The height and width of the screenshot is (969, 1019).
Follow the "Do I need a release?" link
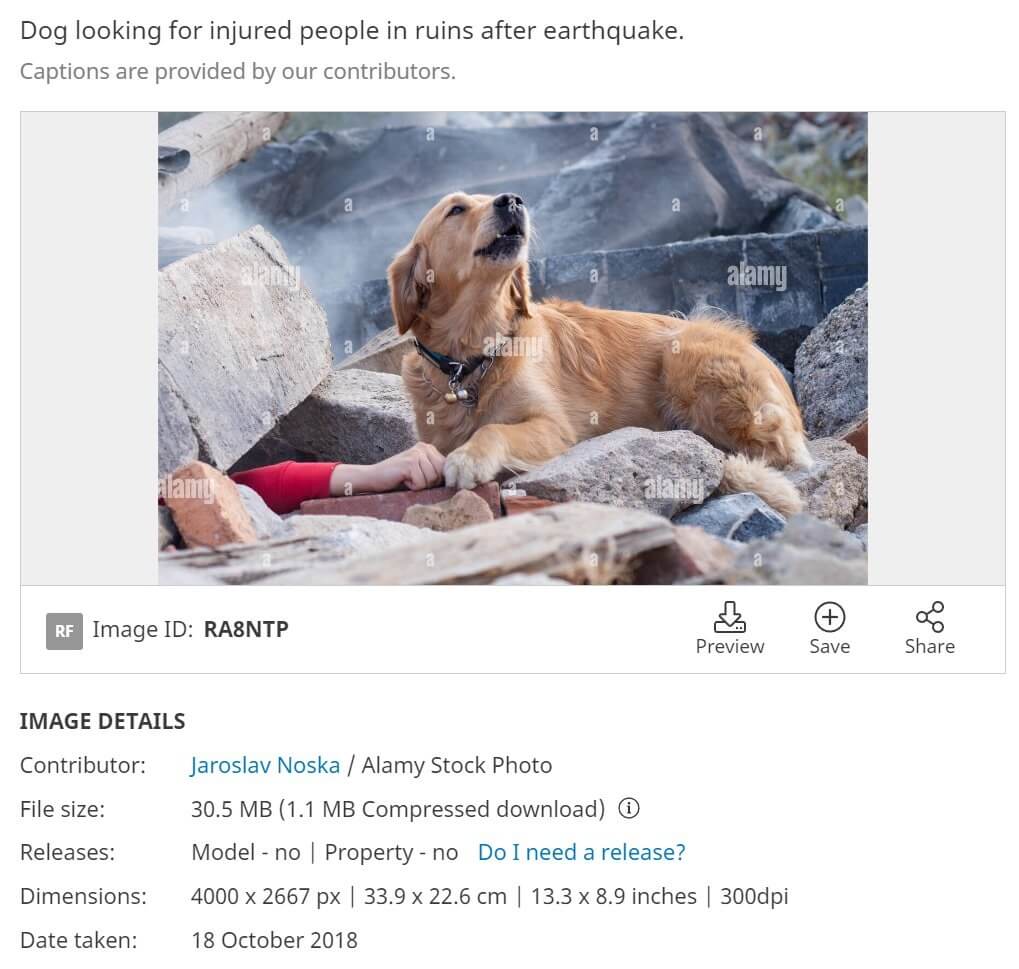tap(581, 852)
